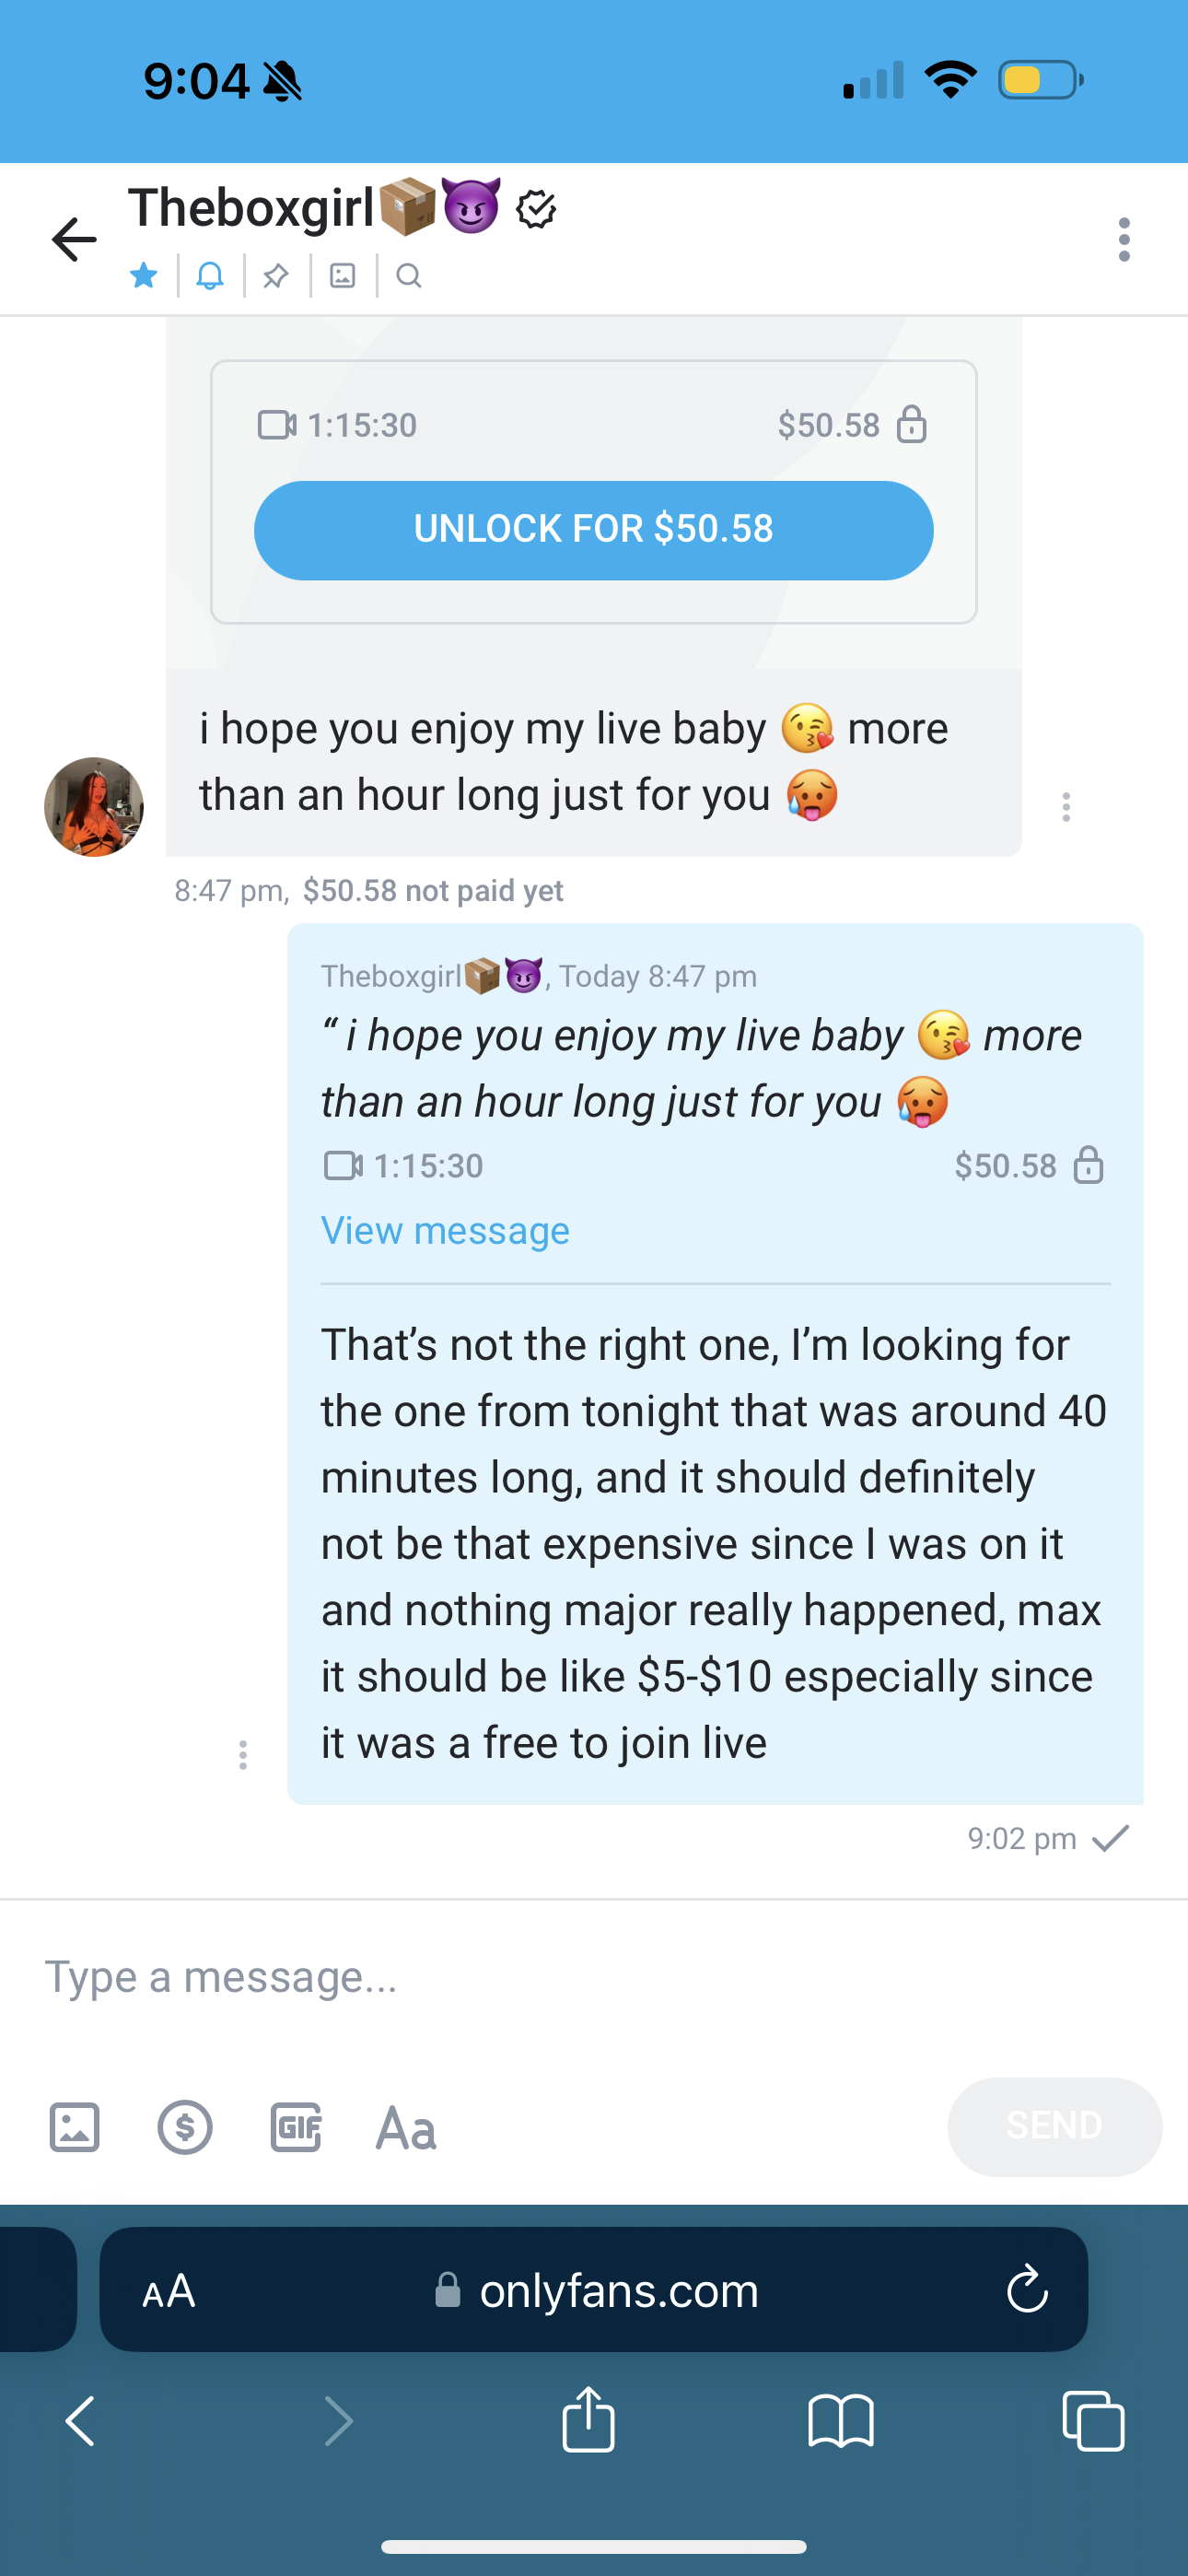Viewport: 1188px width, 2576px height.
Task: Click the View message link
Action: tap(445, 1230)
